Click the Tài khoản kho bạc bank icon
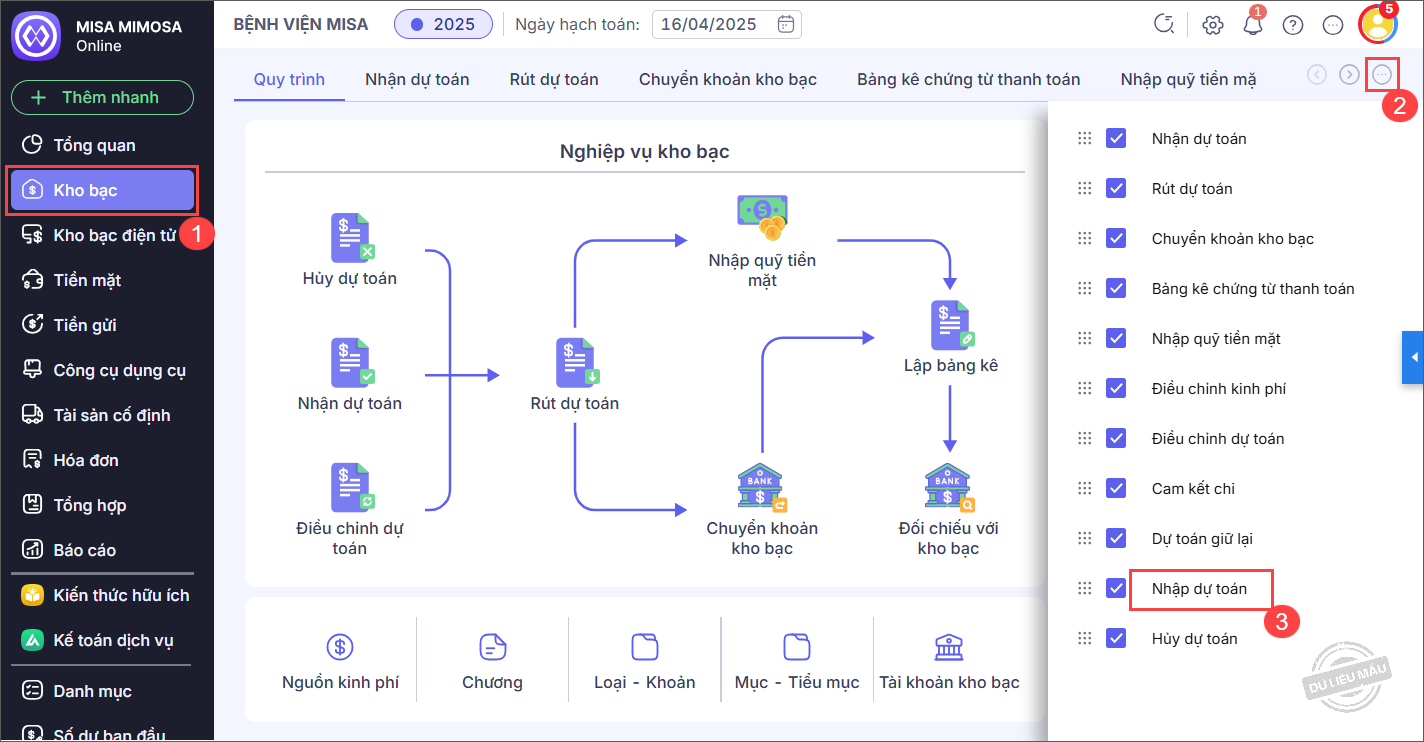Viewport: 1424px width, 742px height. point(949,647)
